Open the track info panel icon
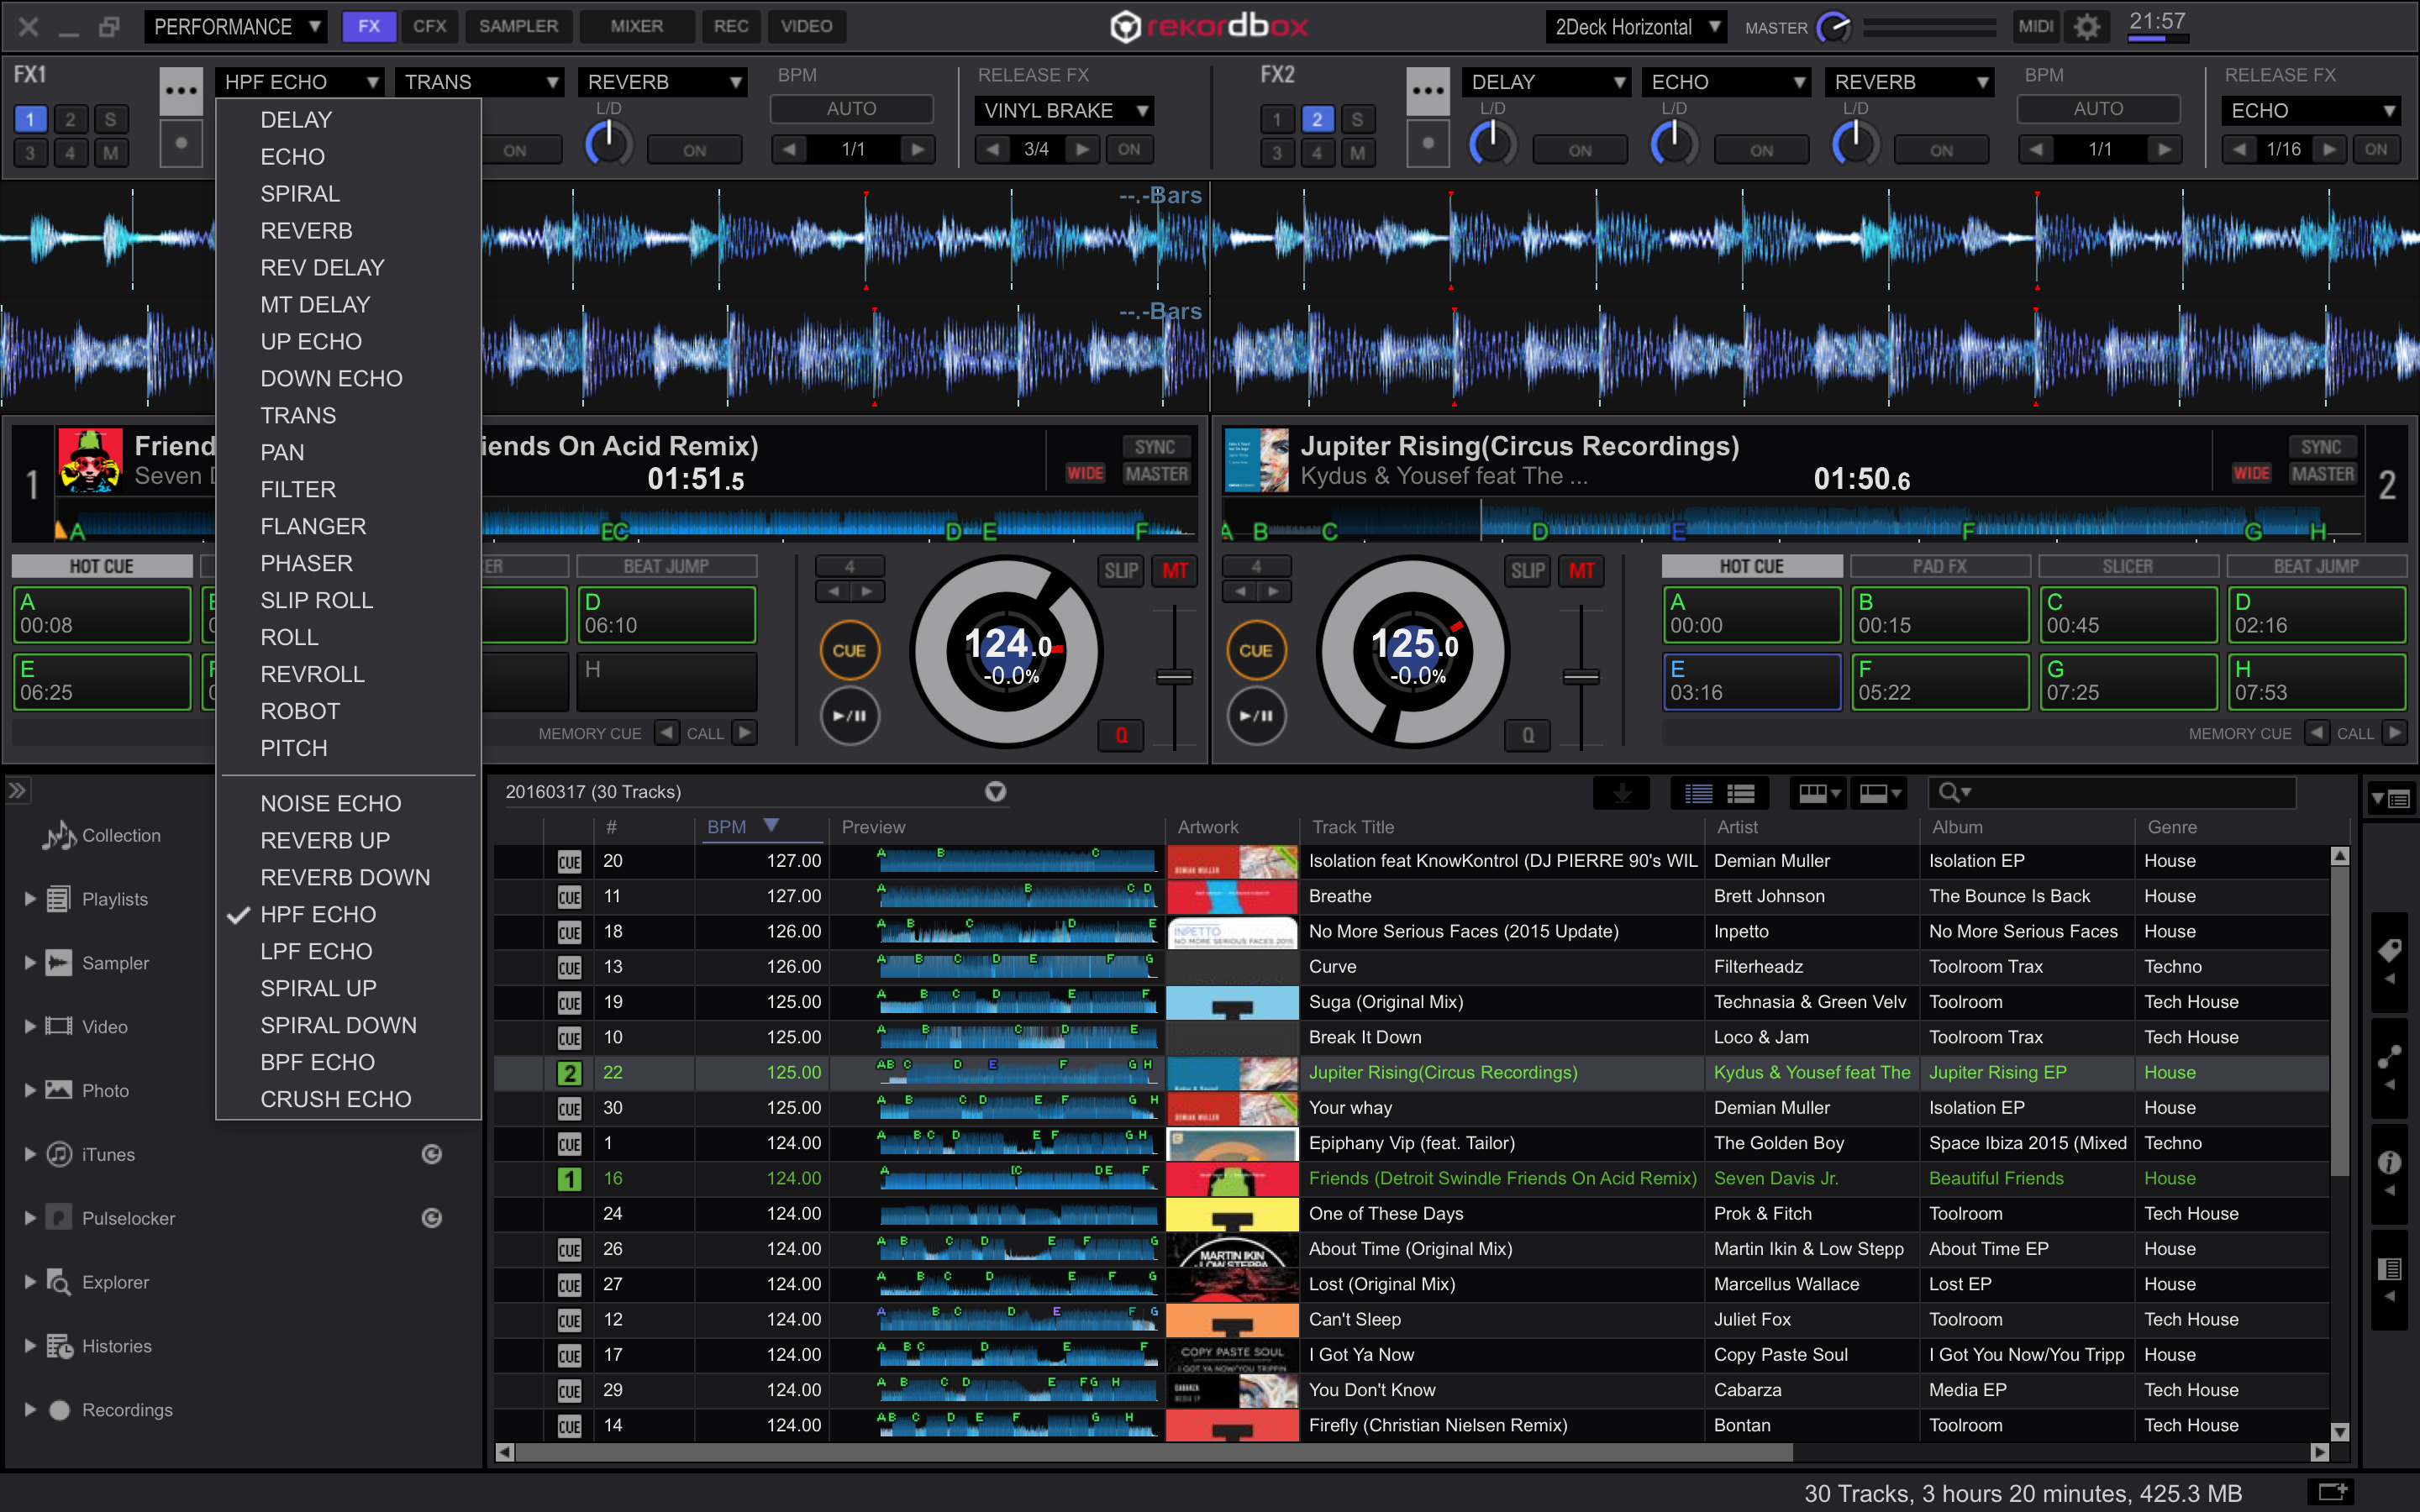This screenshot has width=2420, height=1512. [x=2389, y=1162]
